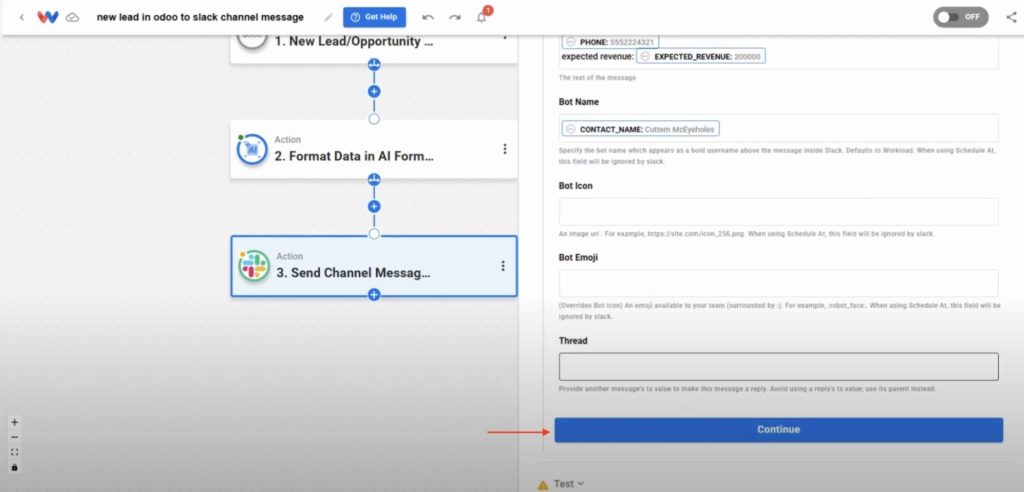Remove the PHONE tag from the message
The height and width of the screenshot is (492, 1024).
570,42
